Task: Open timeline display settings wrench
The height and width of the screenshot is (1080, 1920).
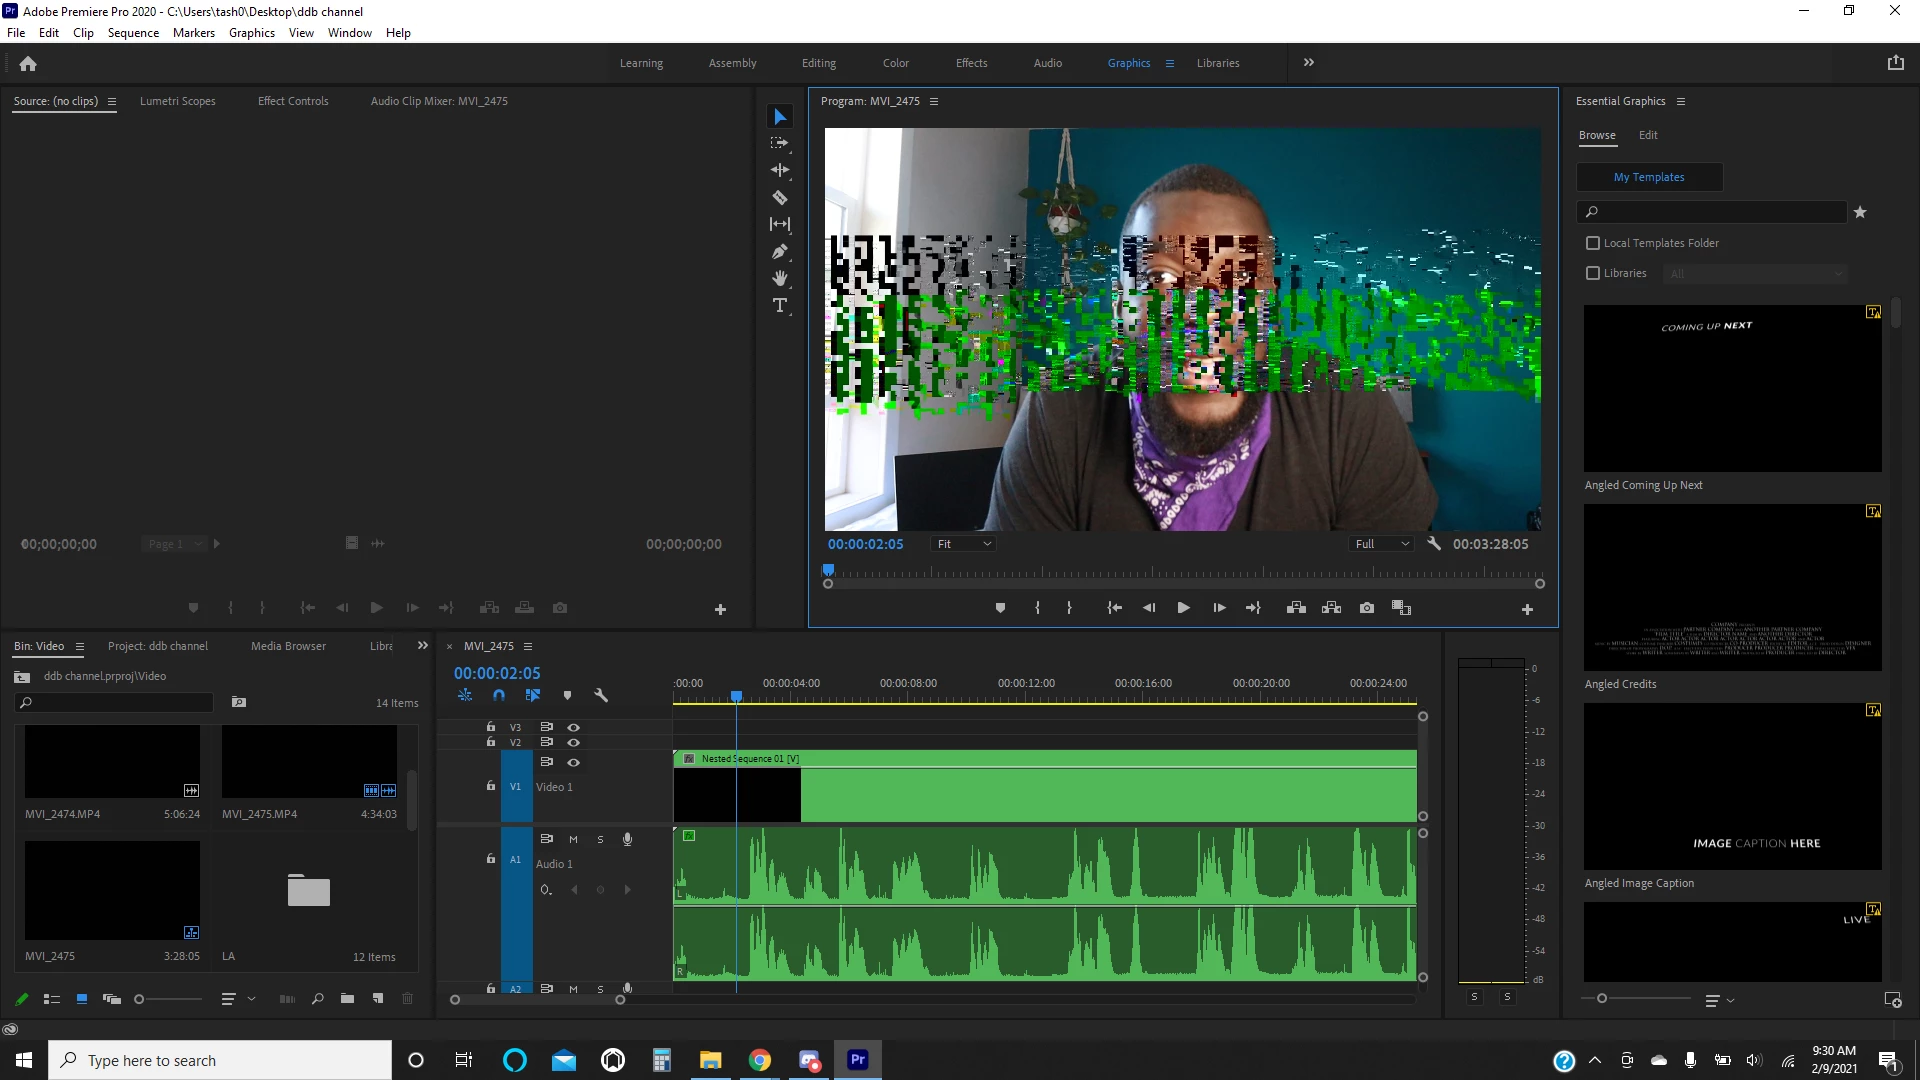Action: point(601,695)
